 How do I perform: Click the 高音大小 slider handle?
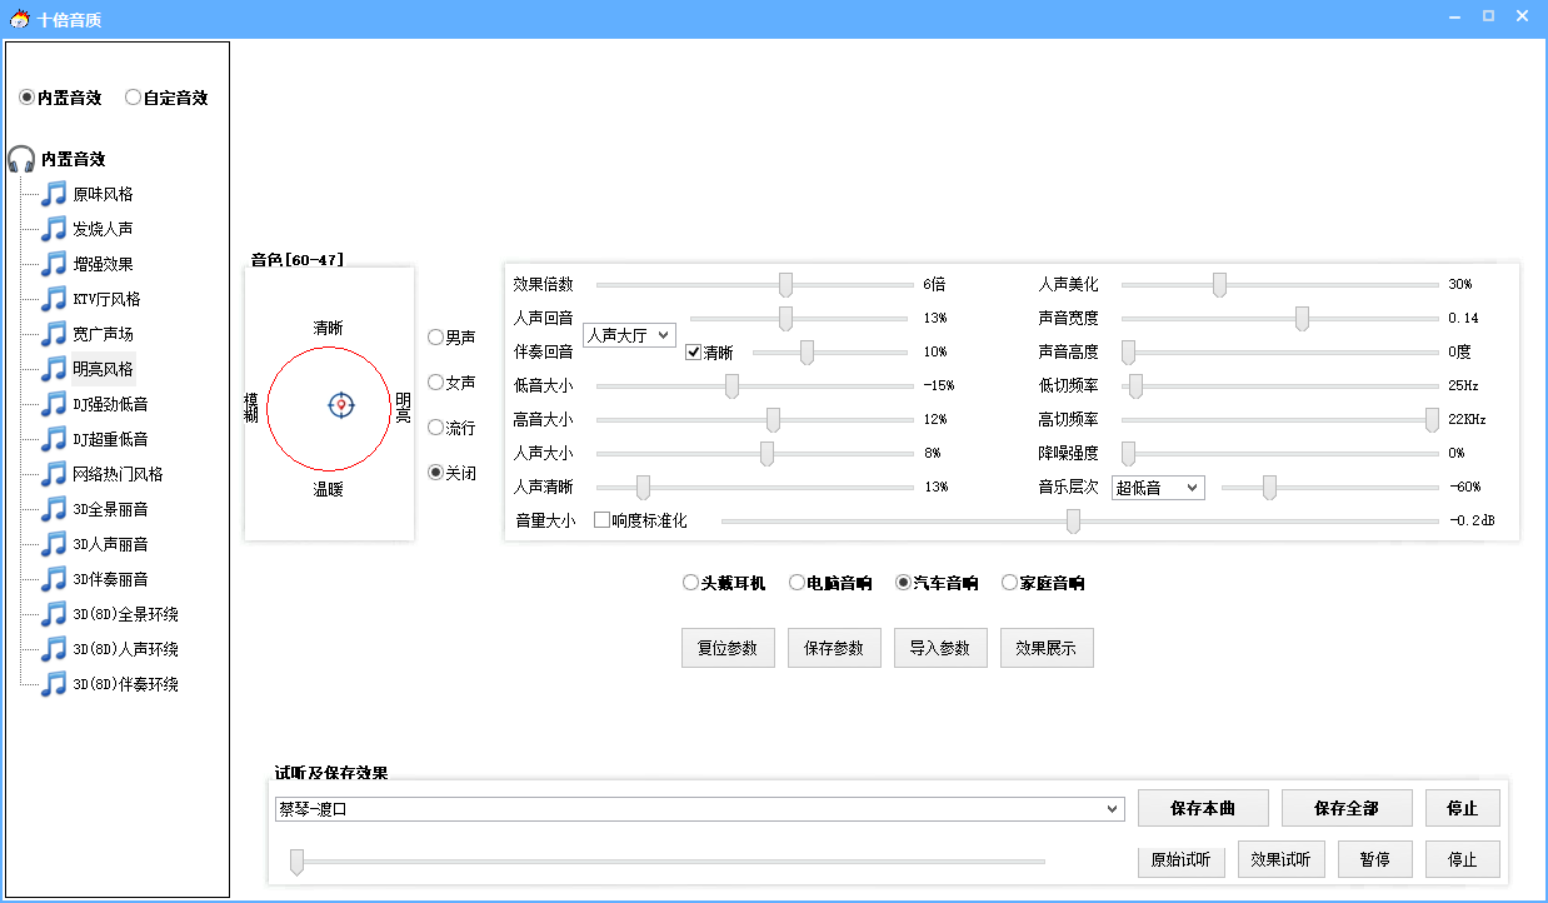coord(773,420)
